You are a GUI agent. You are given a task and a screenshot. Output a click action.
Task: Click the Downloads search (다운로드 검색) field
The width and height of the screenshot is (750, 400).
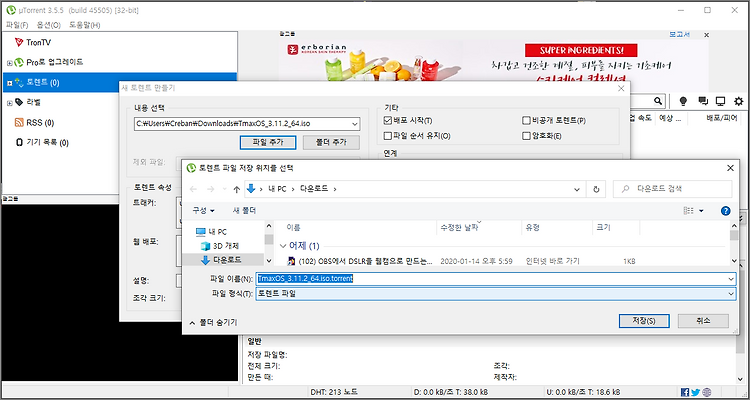pyautogui.click(x=673, y=189)
